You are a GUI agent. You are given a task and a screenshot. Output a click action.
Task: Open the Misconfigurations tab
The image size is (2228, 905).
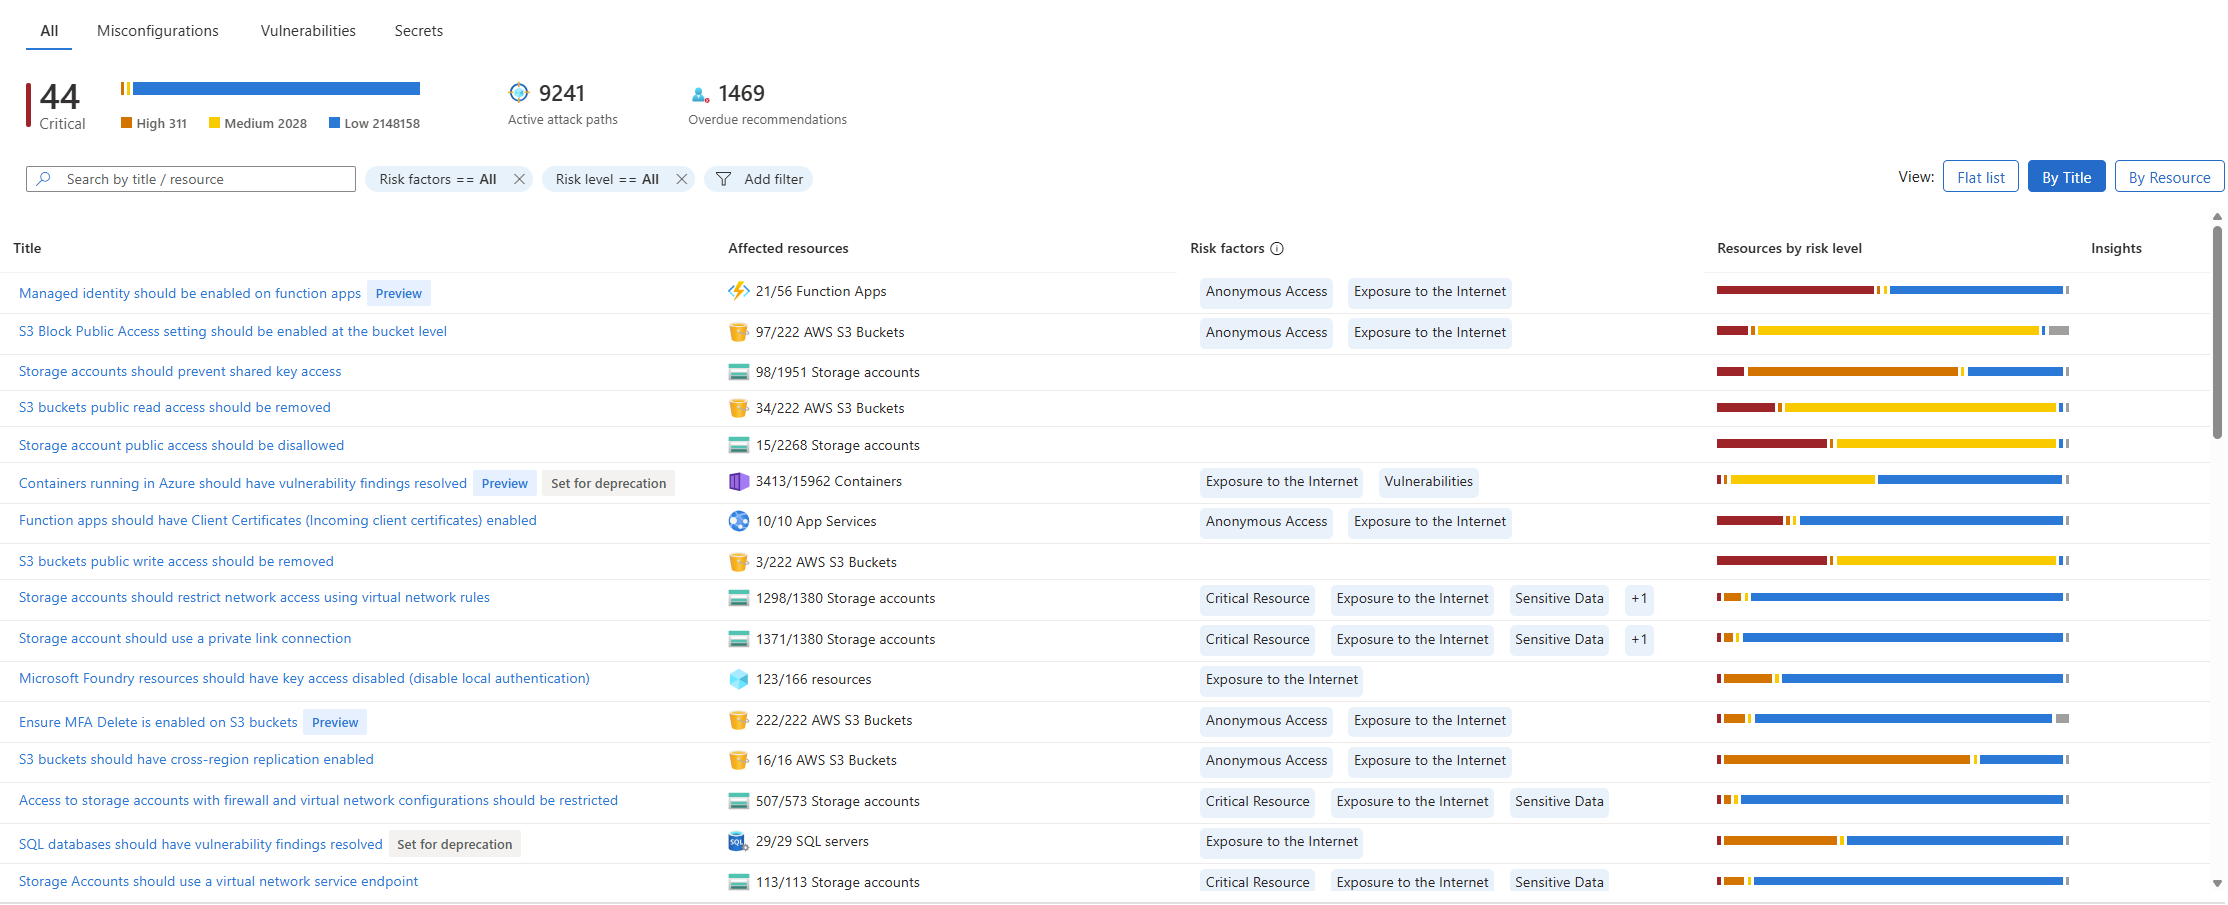(x=158, y=31)
